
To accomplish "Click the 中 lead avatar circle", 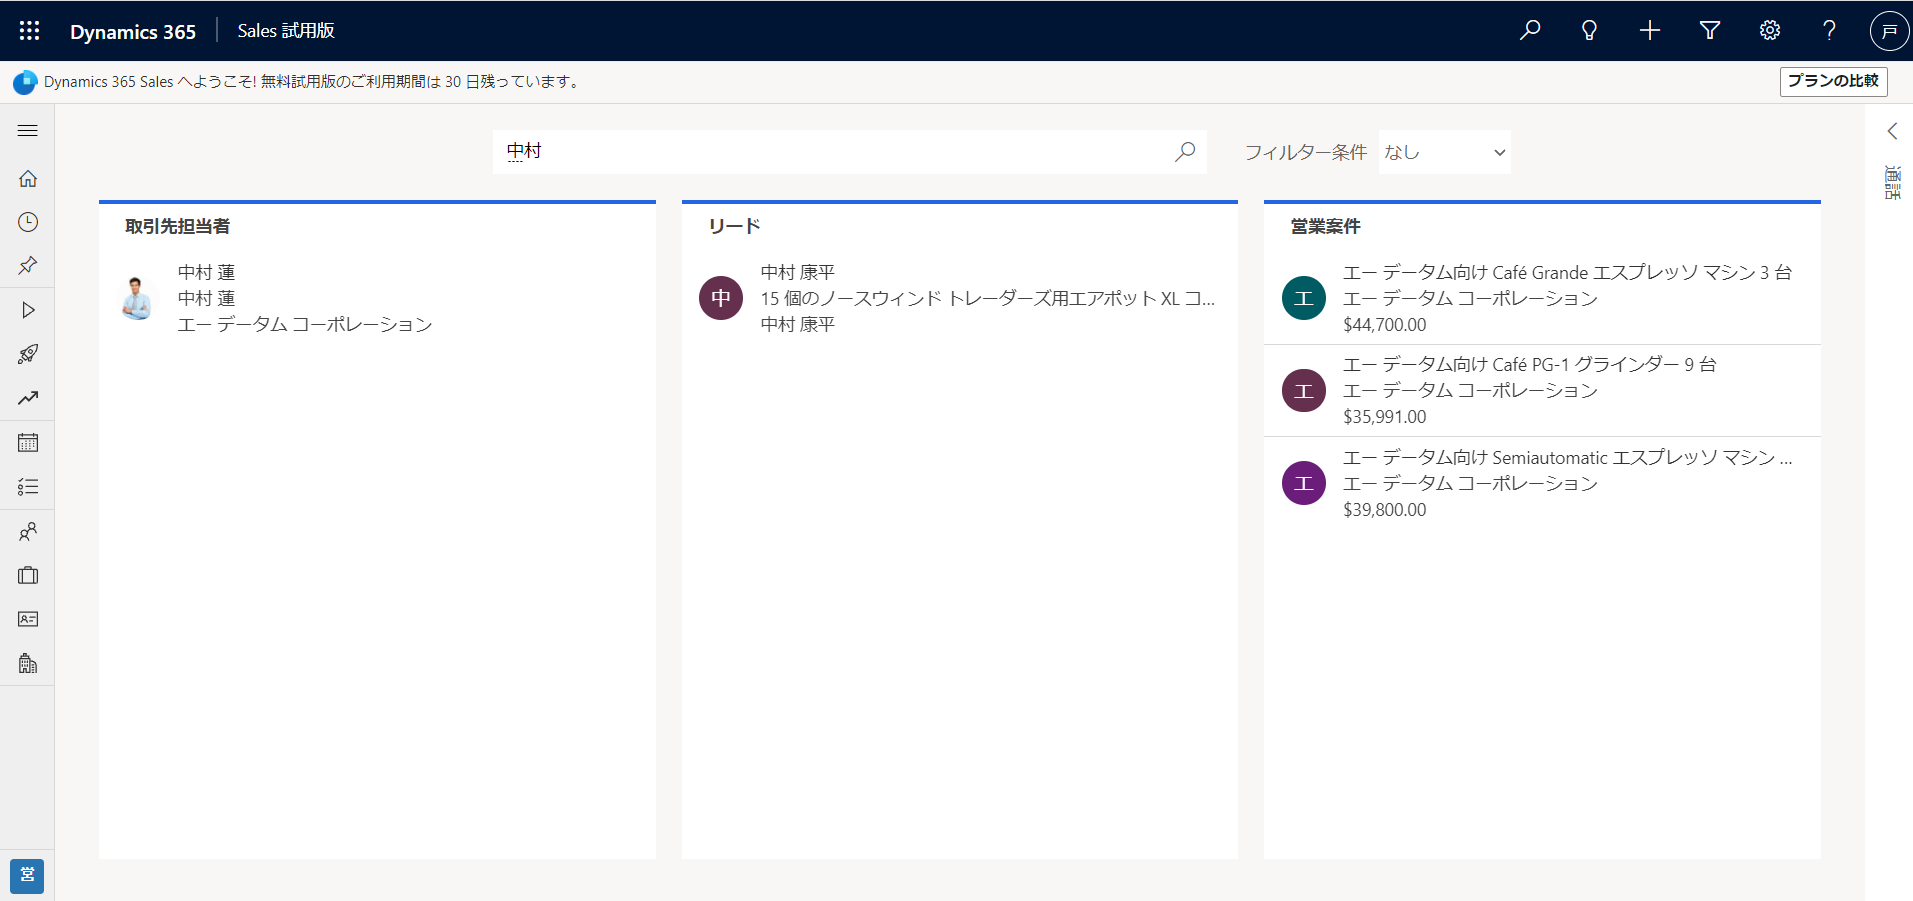I will click(x=721, y=298).
